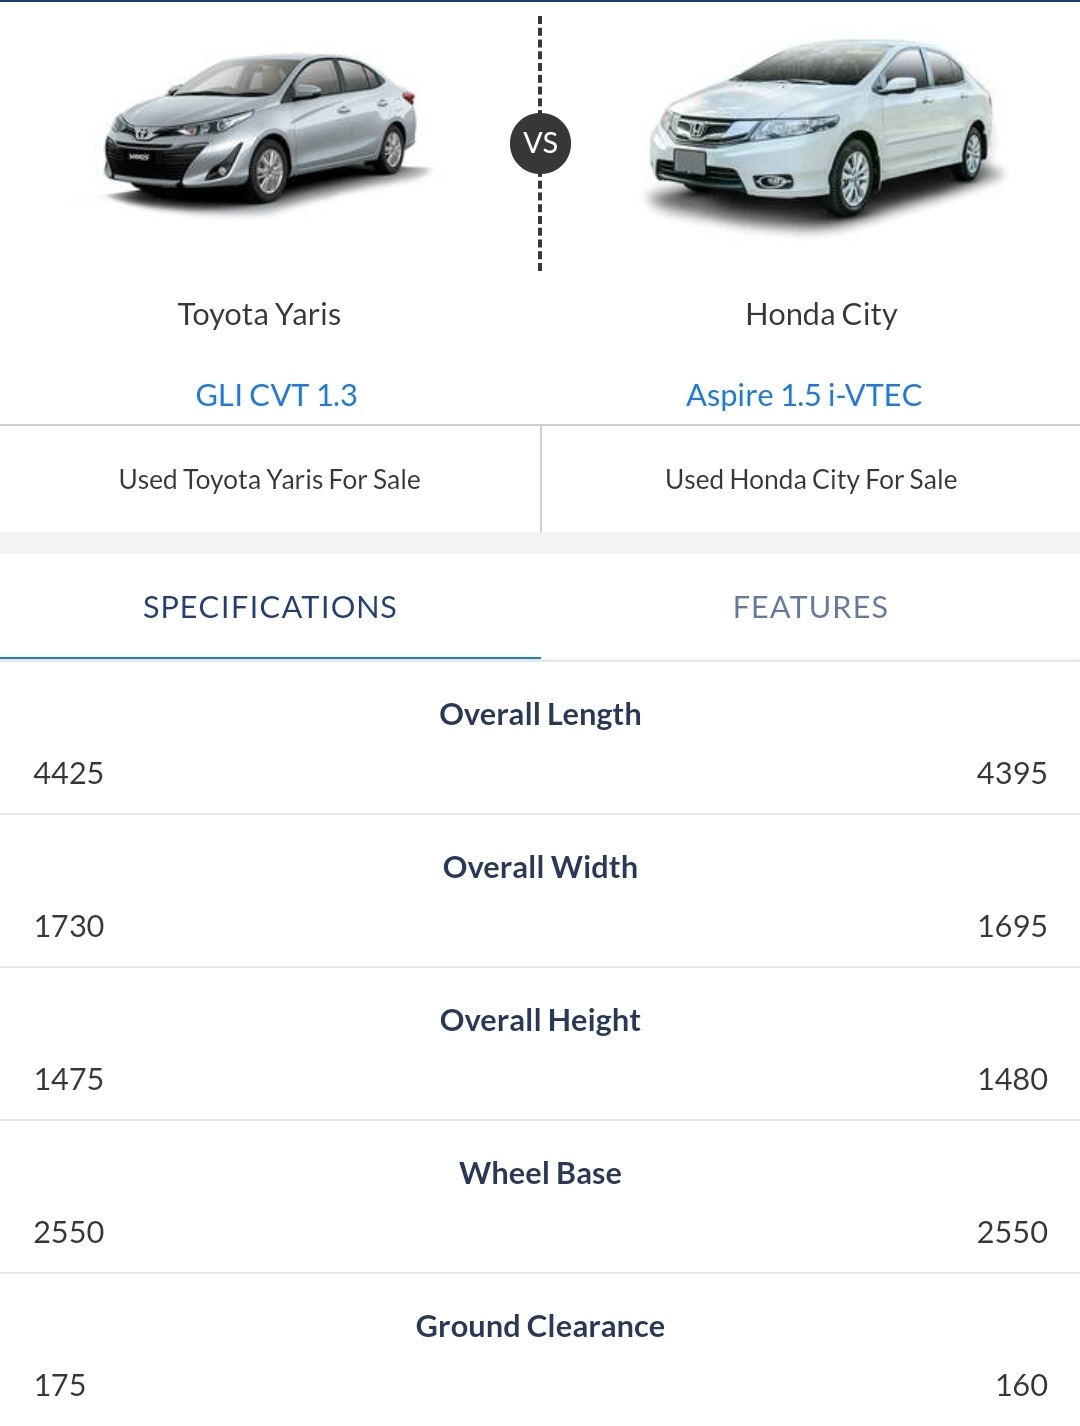Switch to the FEATURES tab

click(x=811, y=607)
